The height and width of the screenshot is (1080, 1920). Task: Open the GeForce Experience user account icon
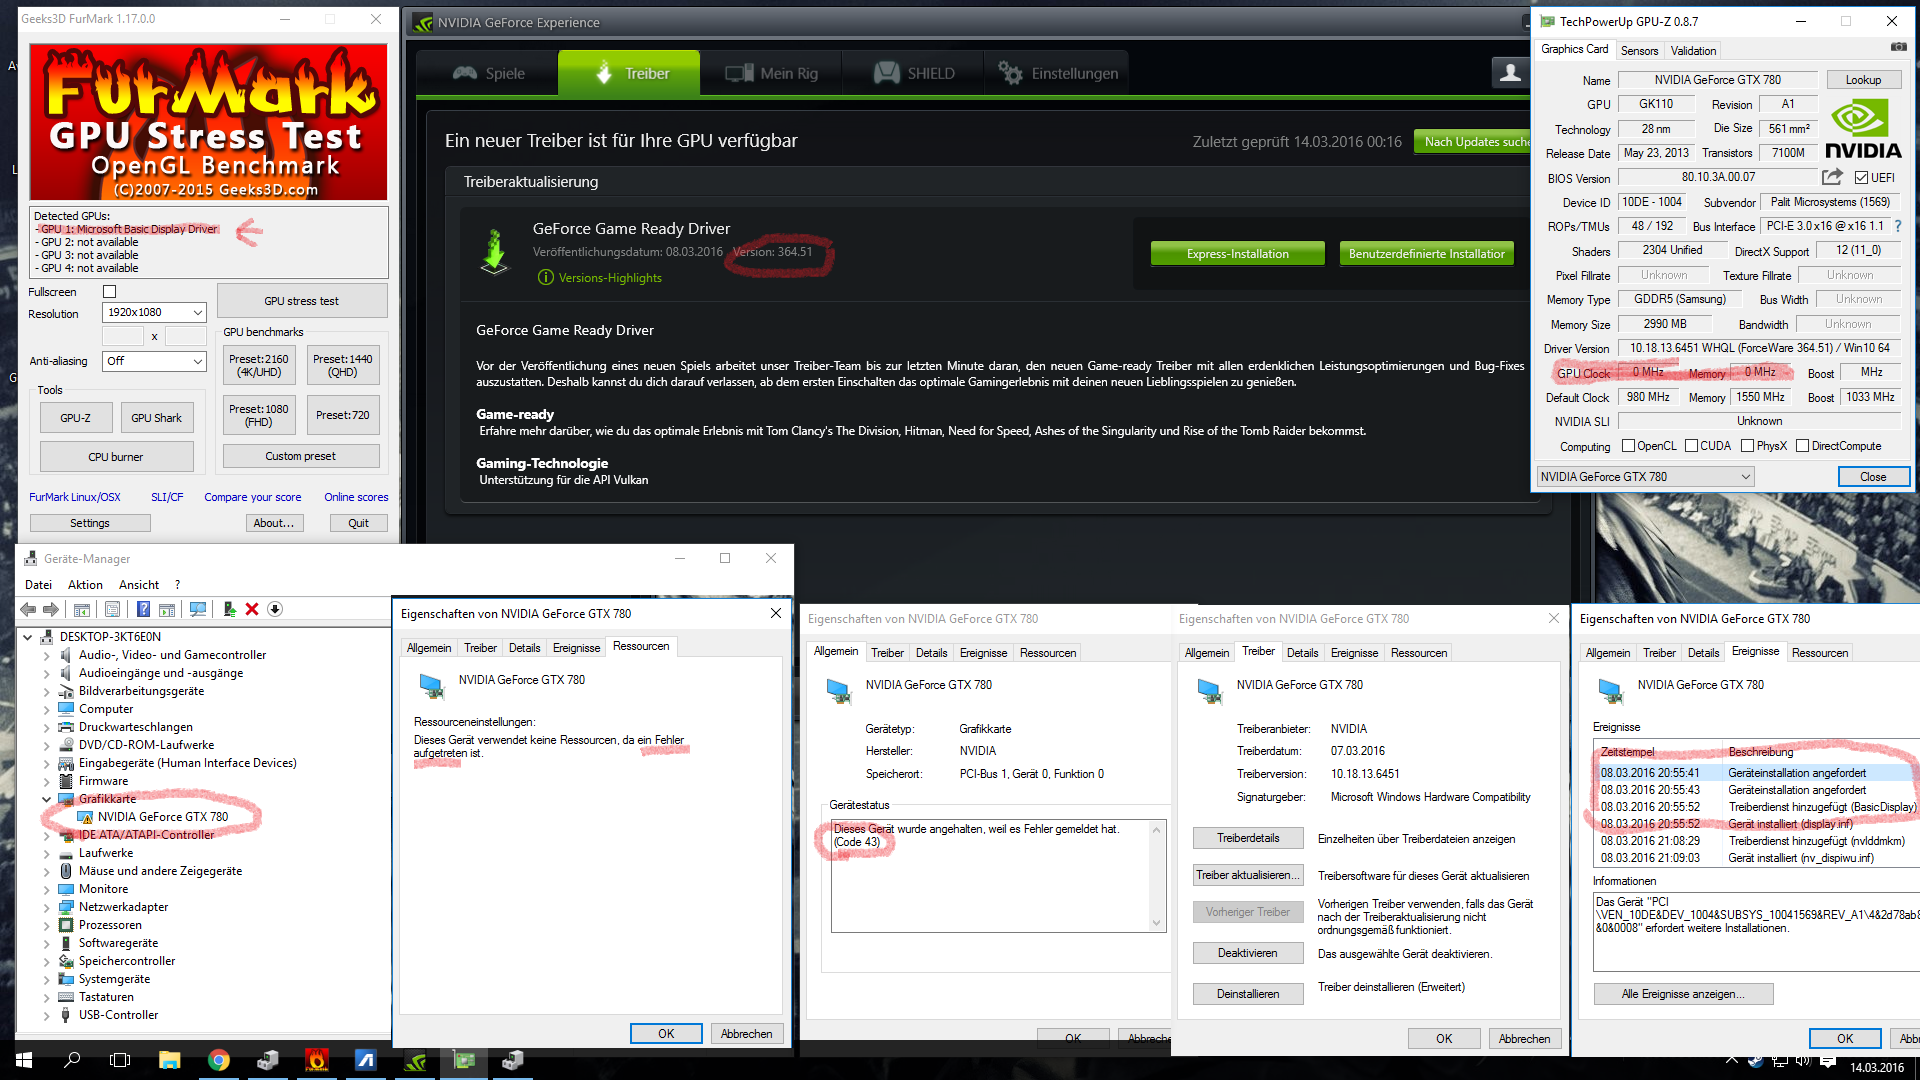pyautogui.click(x=1510, y=72)
